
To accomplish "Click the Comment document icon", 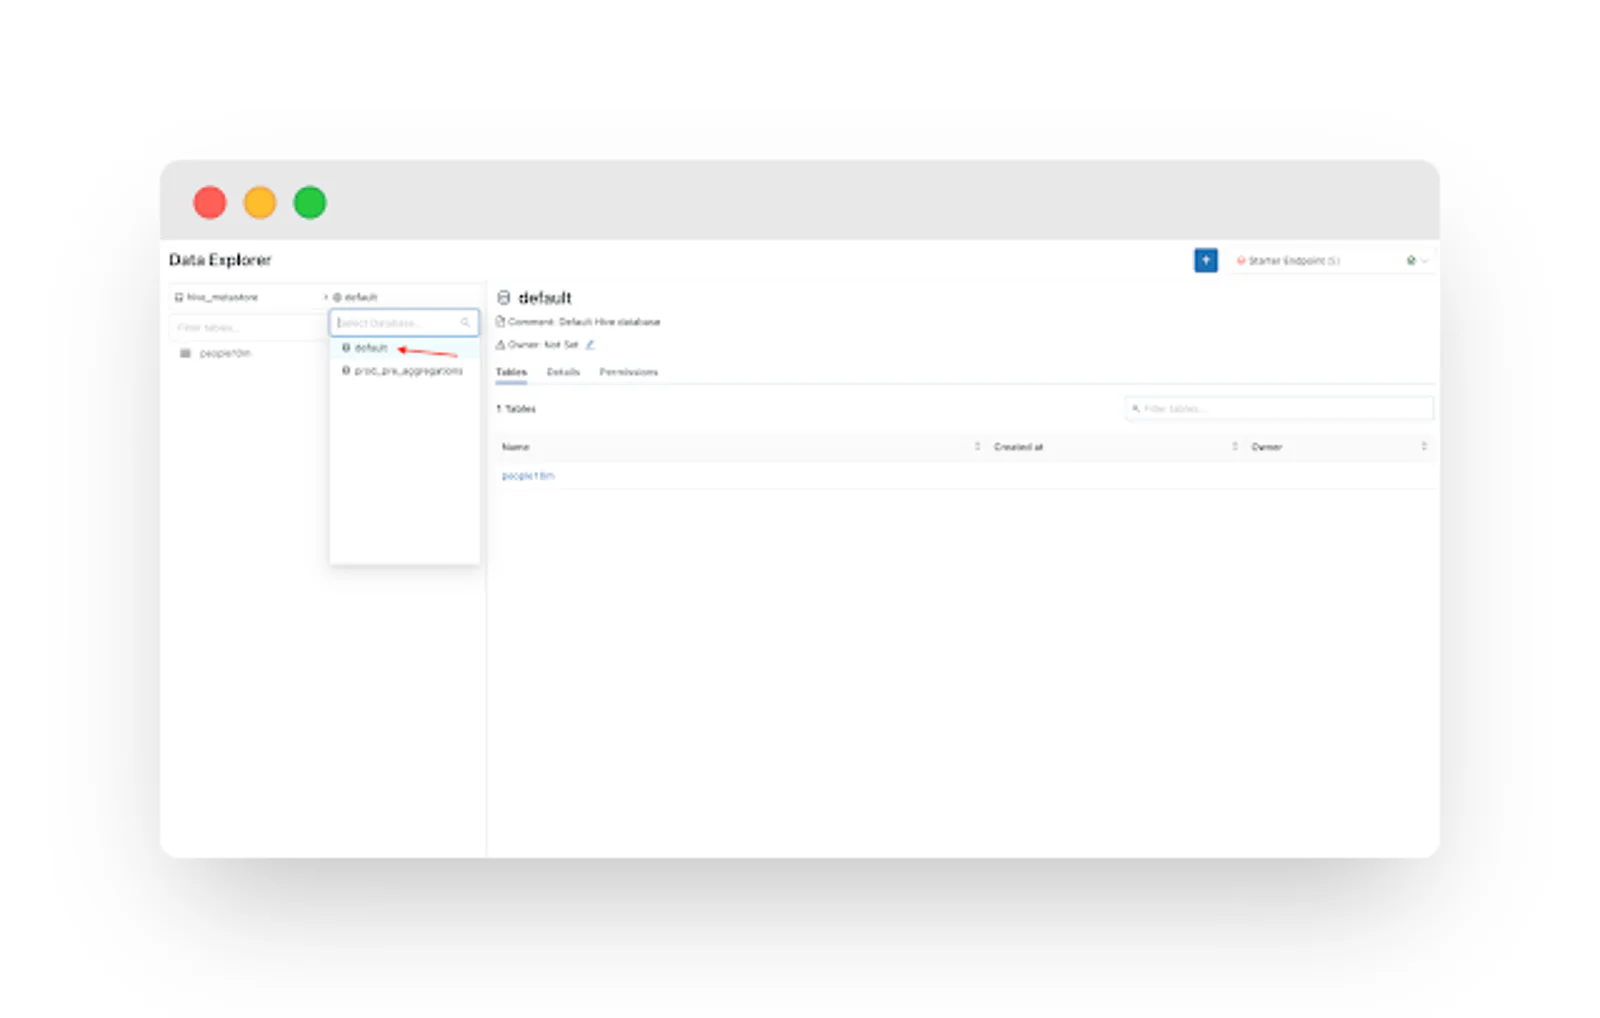I will tap(500, 322).
